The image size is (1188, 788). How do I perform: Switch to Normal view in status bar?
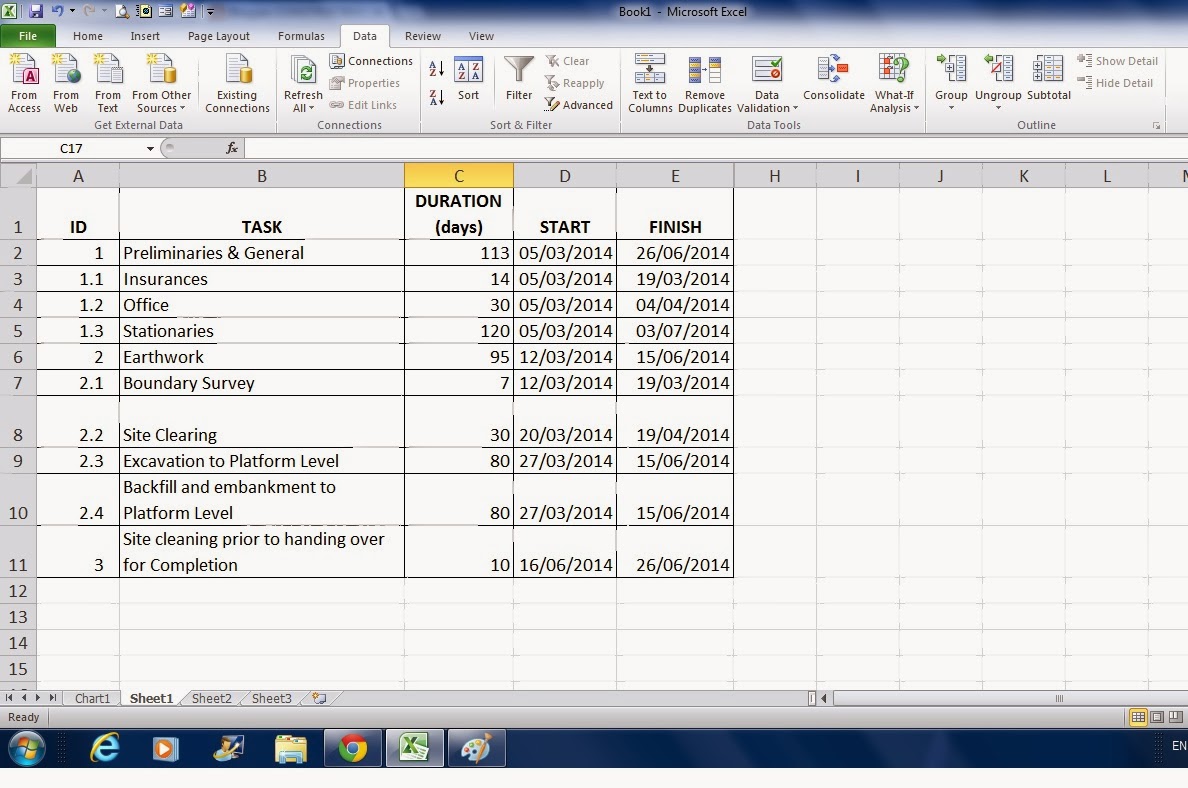click(x=1138, y=717)
